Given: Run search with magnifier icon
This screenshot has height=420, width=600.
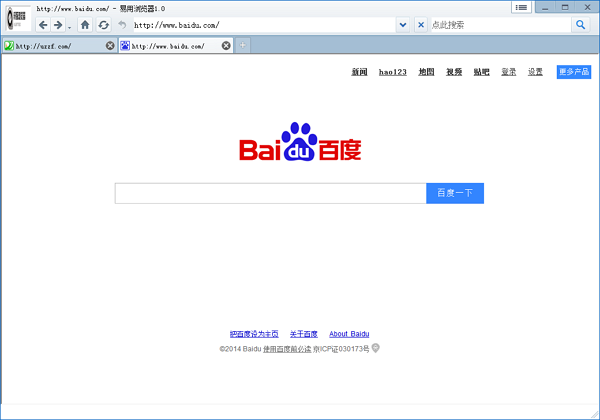Looking at the screenshot, I should (580, 25).
